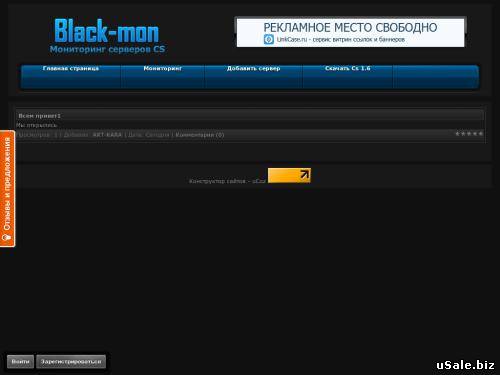Click the lightbulb icon on the feedback tab
Image resolution: width=500 pixels, height=375 pixels.
point(7,237)
